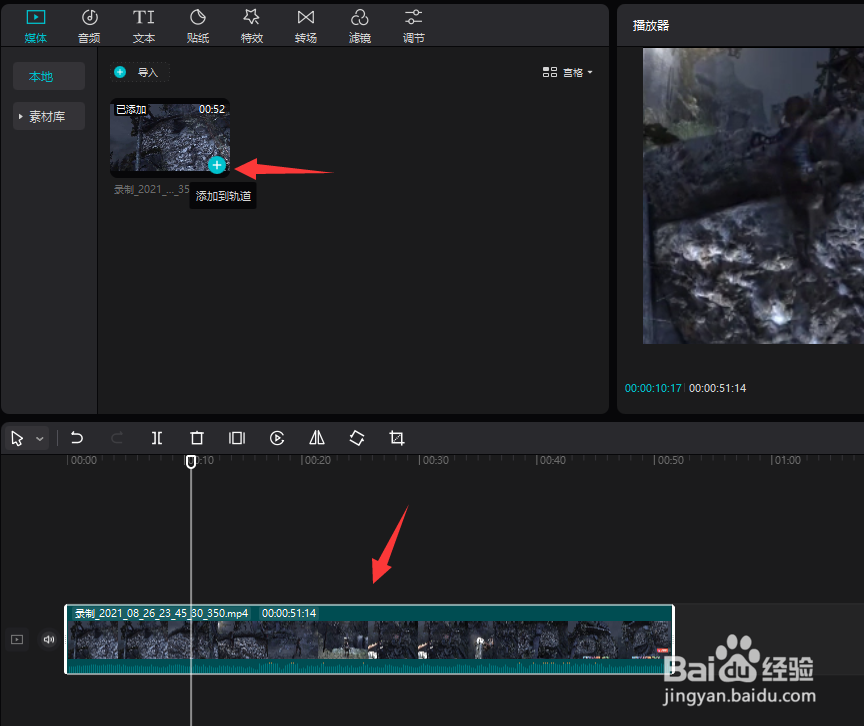This screenshot has height=726, width=864.
Task: Select the 本地 local media category
Action: [48, 76]
